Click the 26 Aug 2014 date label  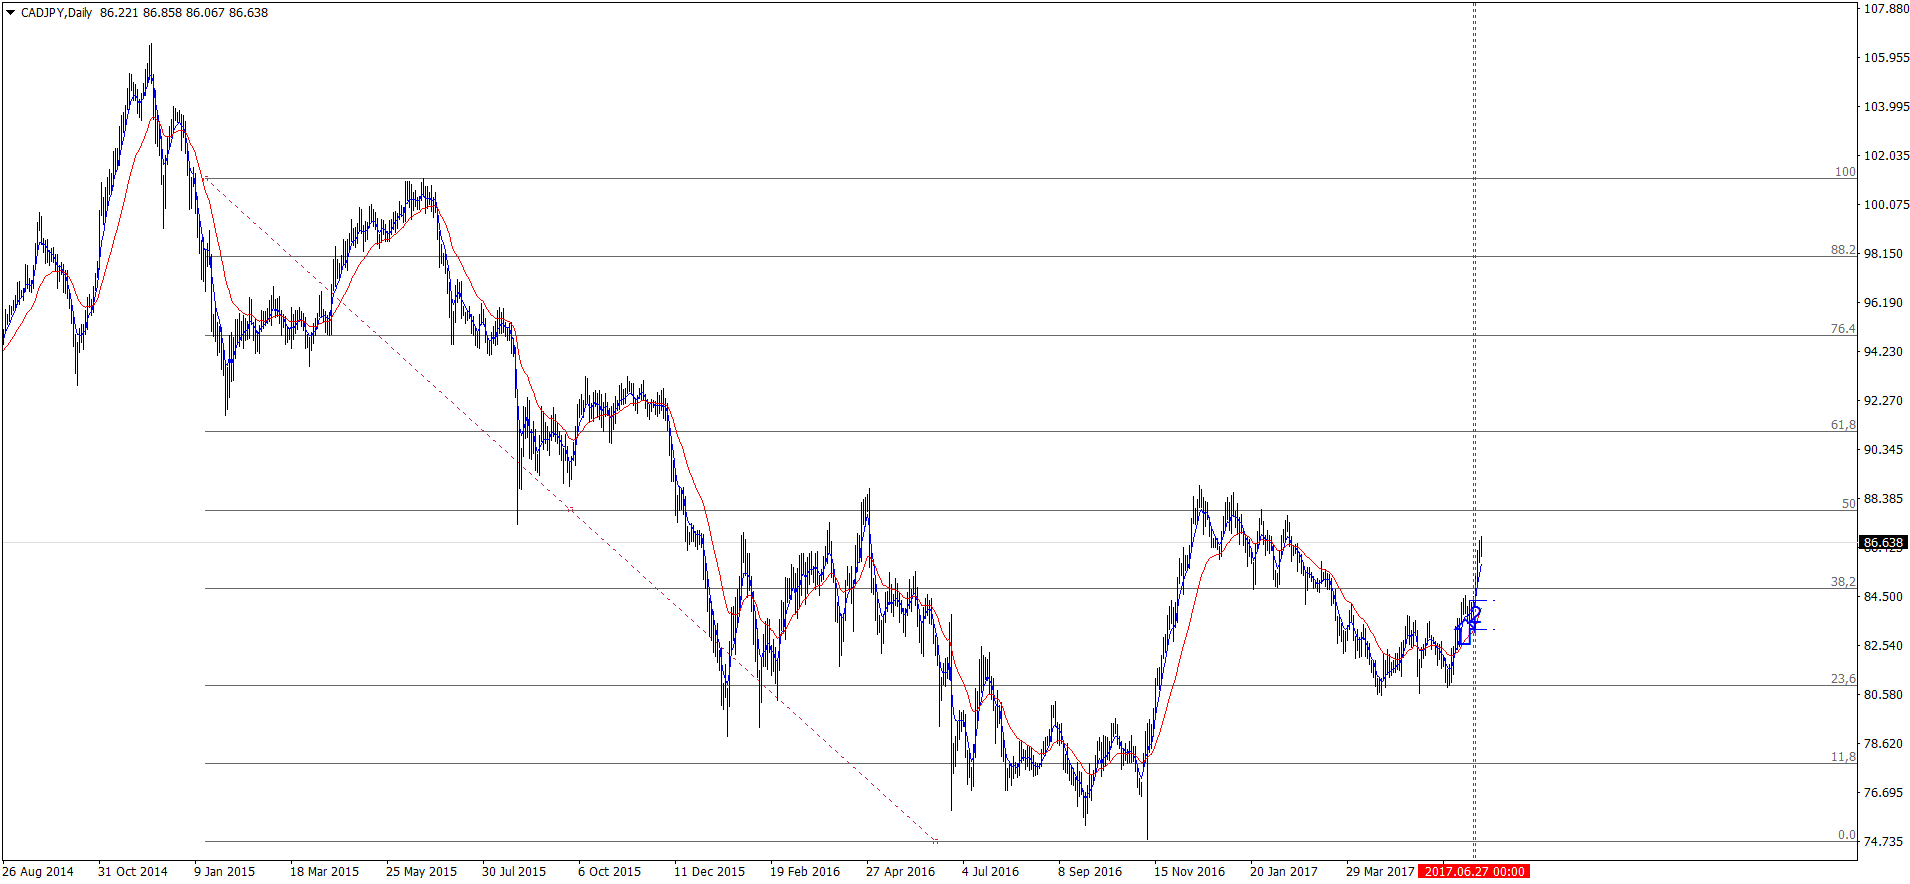point(38,872)
